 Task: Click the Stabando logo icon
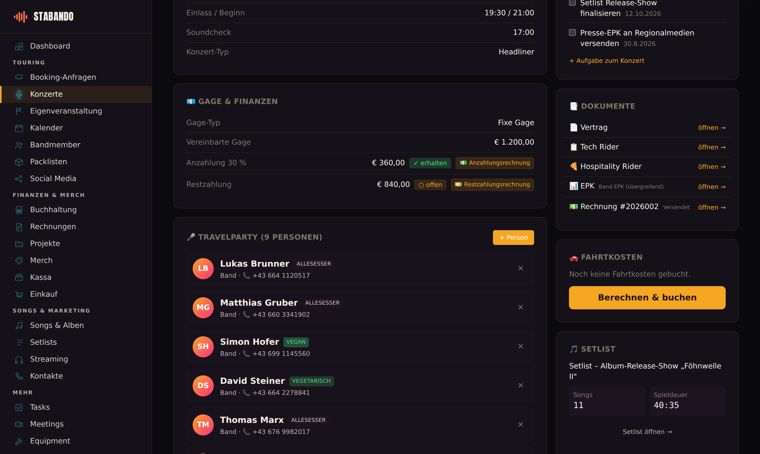[x=20, y=17]
